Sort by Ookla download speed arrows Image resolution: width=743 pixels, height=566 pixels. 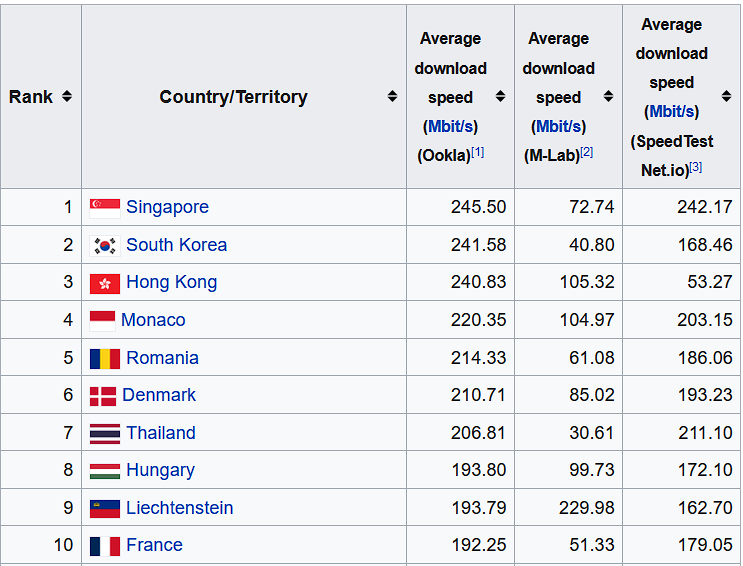[x=500, y=97]
